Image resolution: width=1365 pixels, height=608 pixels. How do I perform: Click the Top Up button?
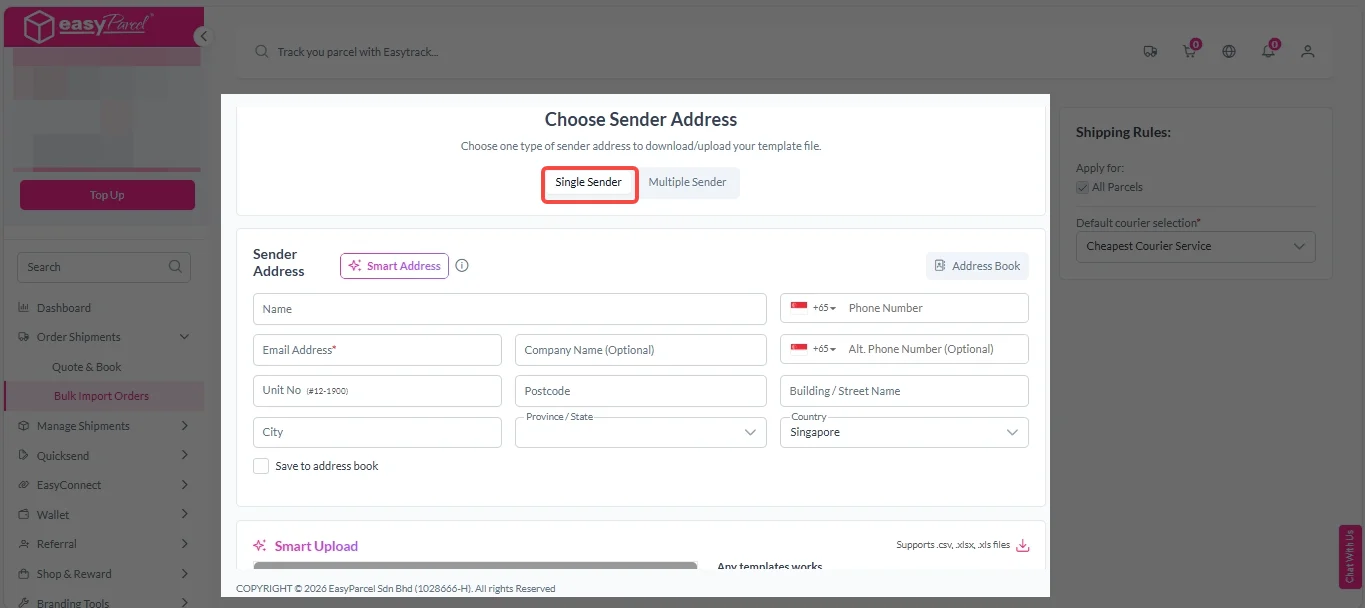(107, 195)
